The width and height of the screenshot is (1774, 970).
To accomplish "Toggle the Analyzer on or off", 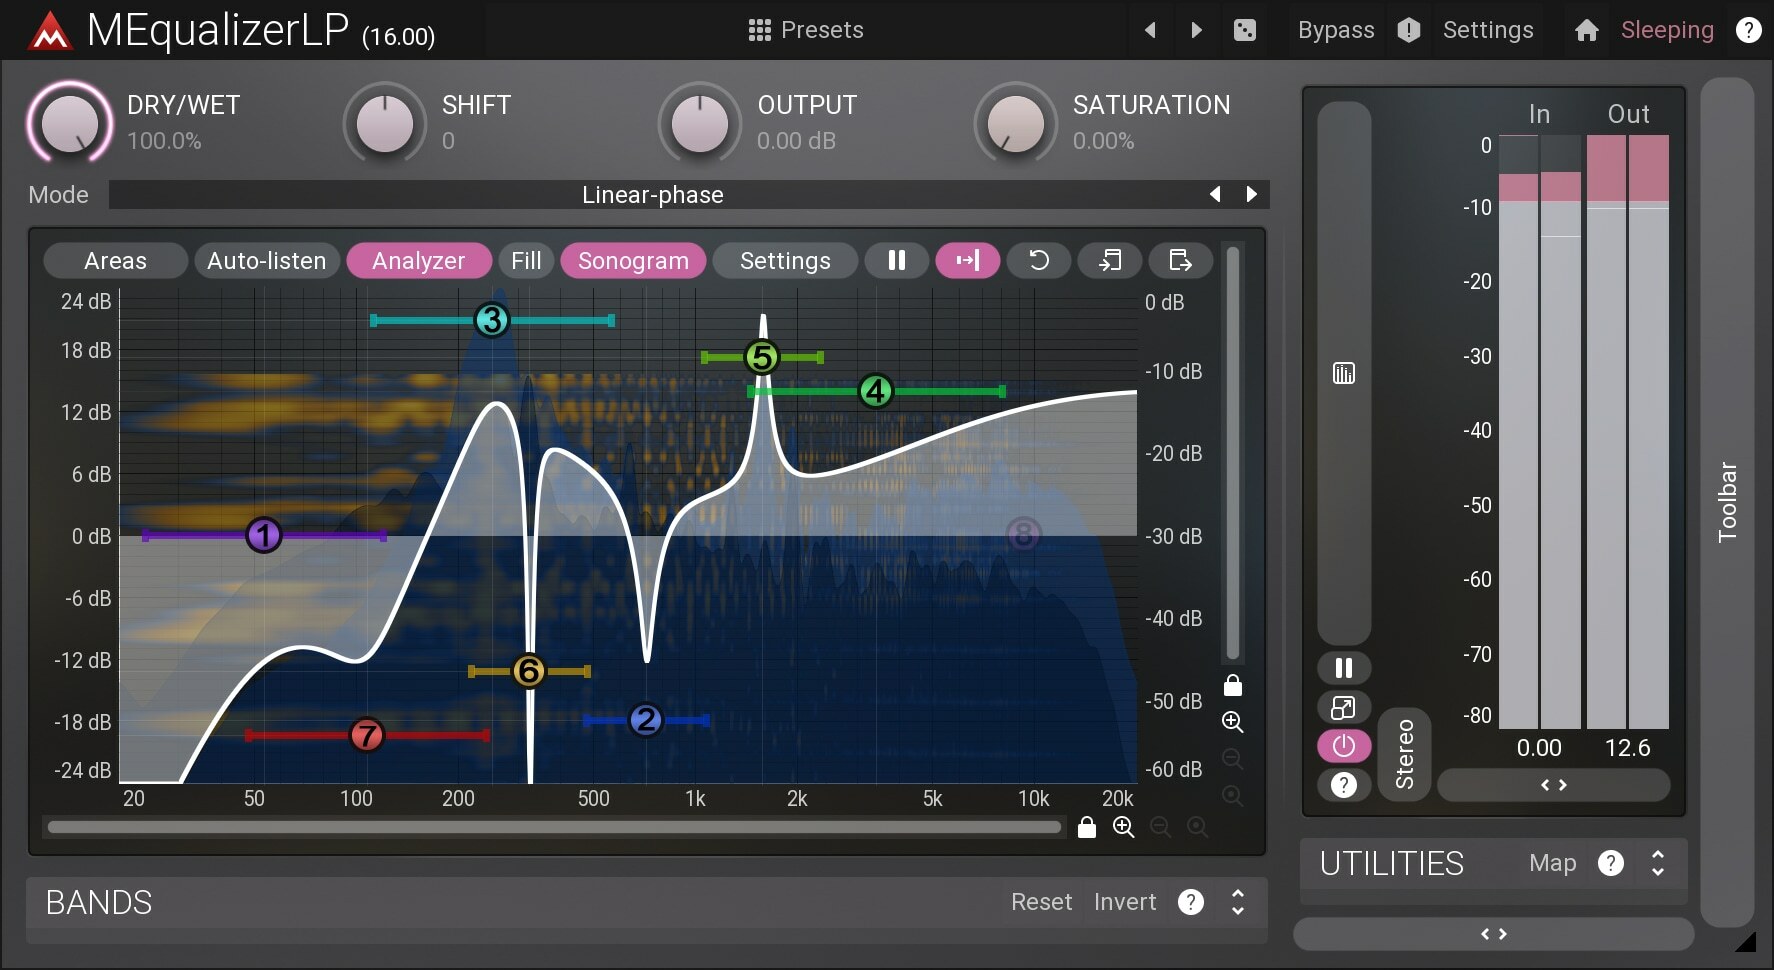I will point(418,260).
